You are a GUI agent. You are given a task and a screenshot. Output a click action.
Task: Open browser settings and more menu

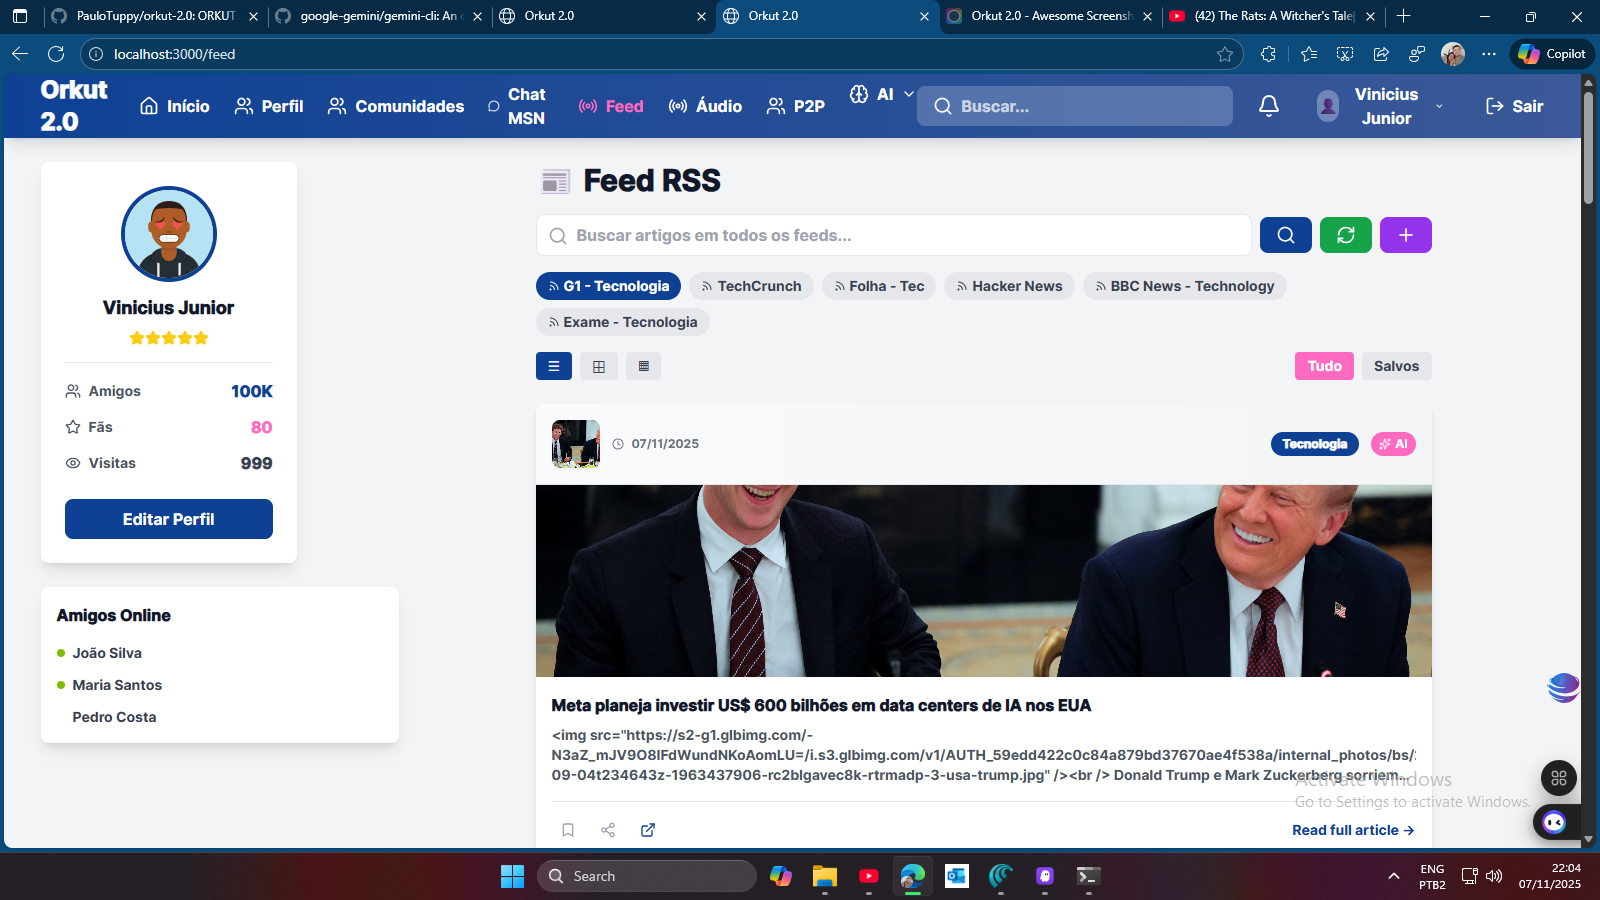tap(1489, 54)
